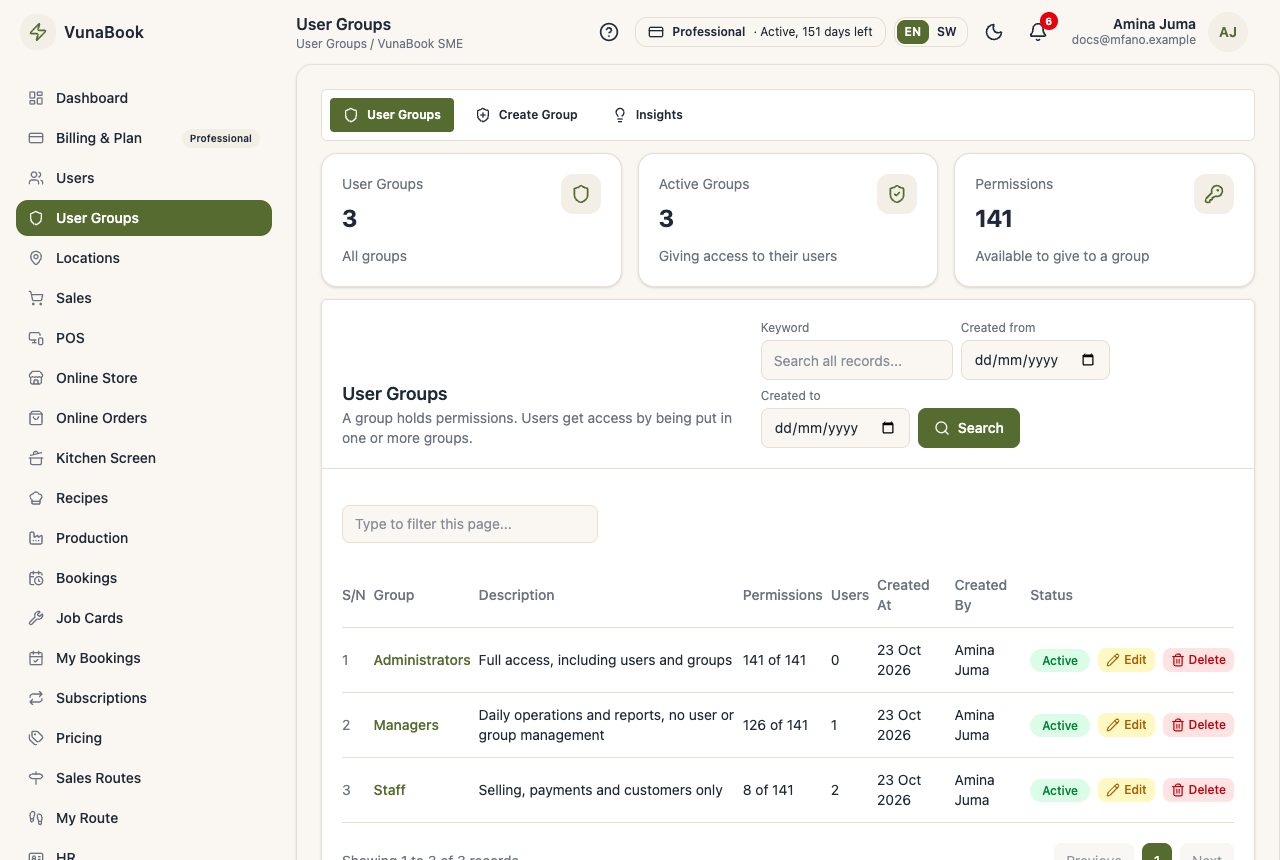This screenshot has height=860, width=1280.
Task: Click the Dashboard grid icon in sidebar
Action: point(36,98)
